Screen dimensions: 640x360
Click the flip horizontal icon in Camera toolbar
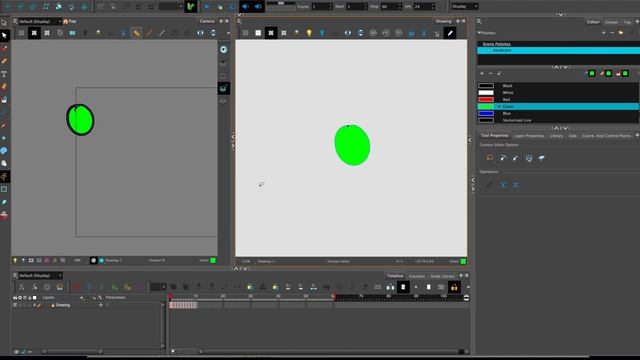(200, 33)
